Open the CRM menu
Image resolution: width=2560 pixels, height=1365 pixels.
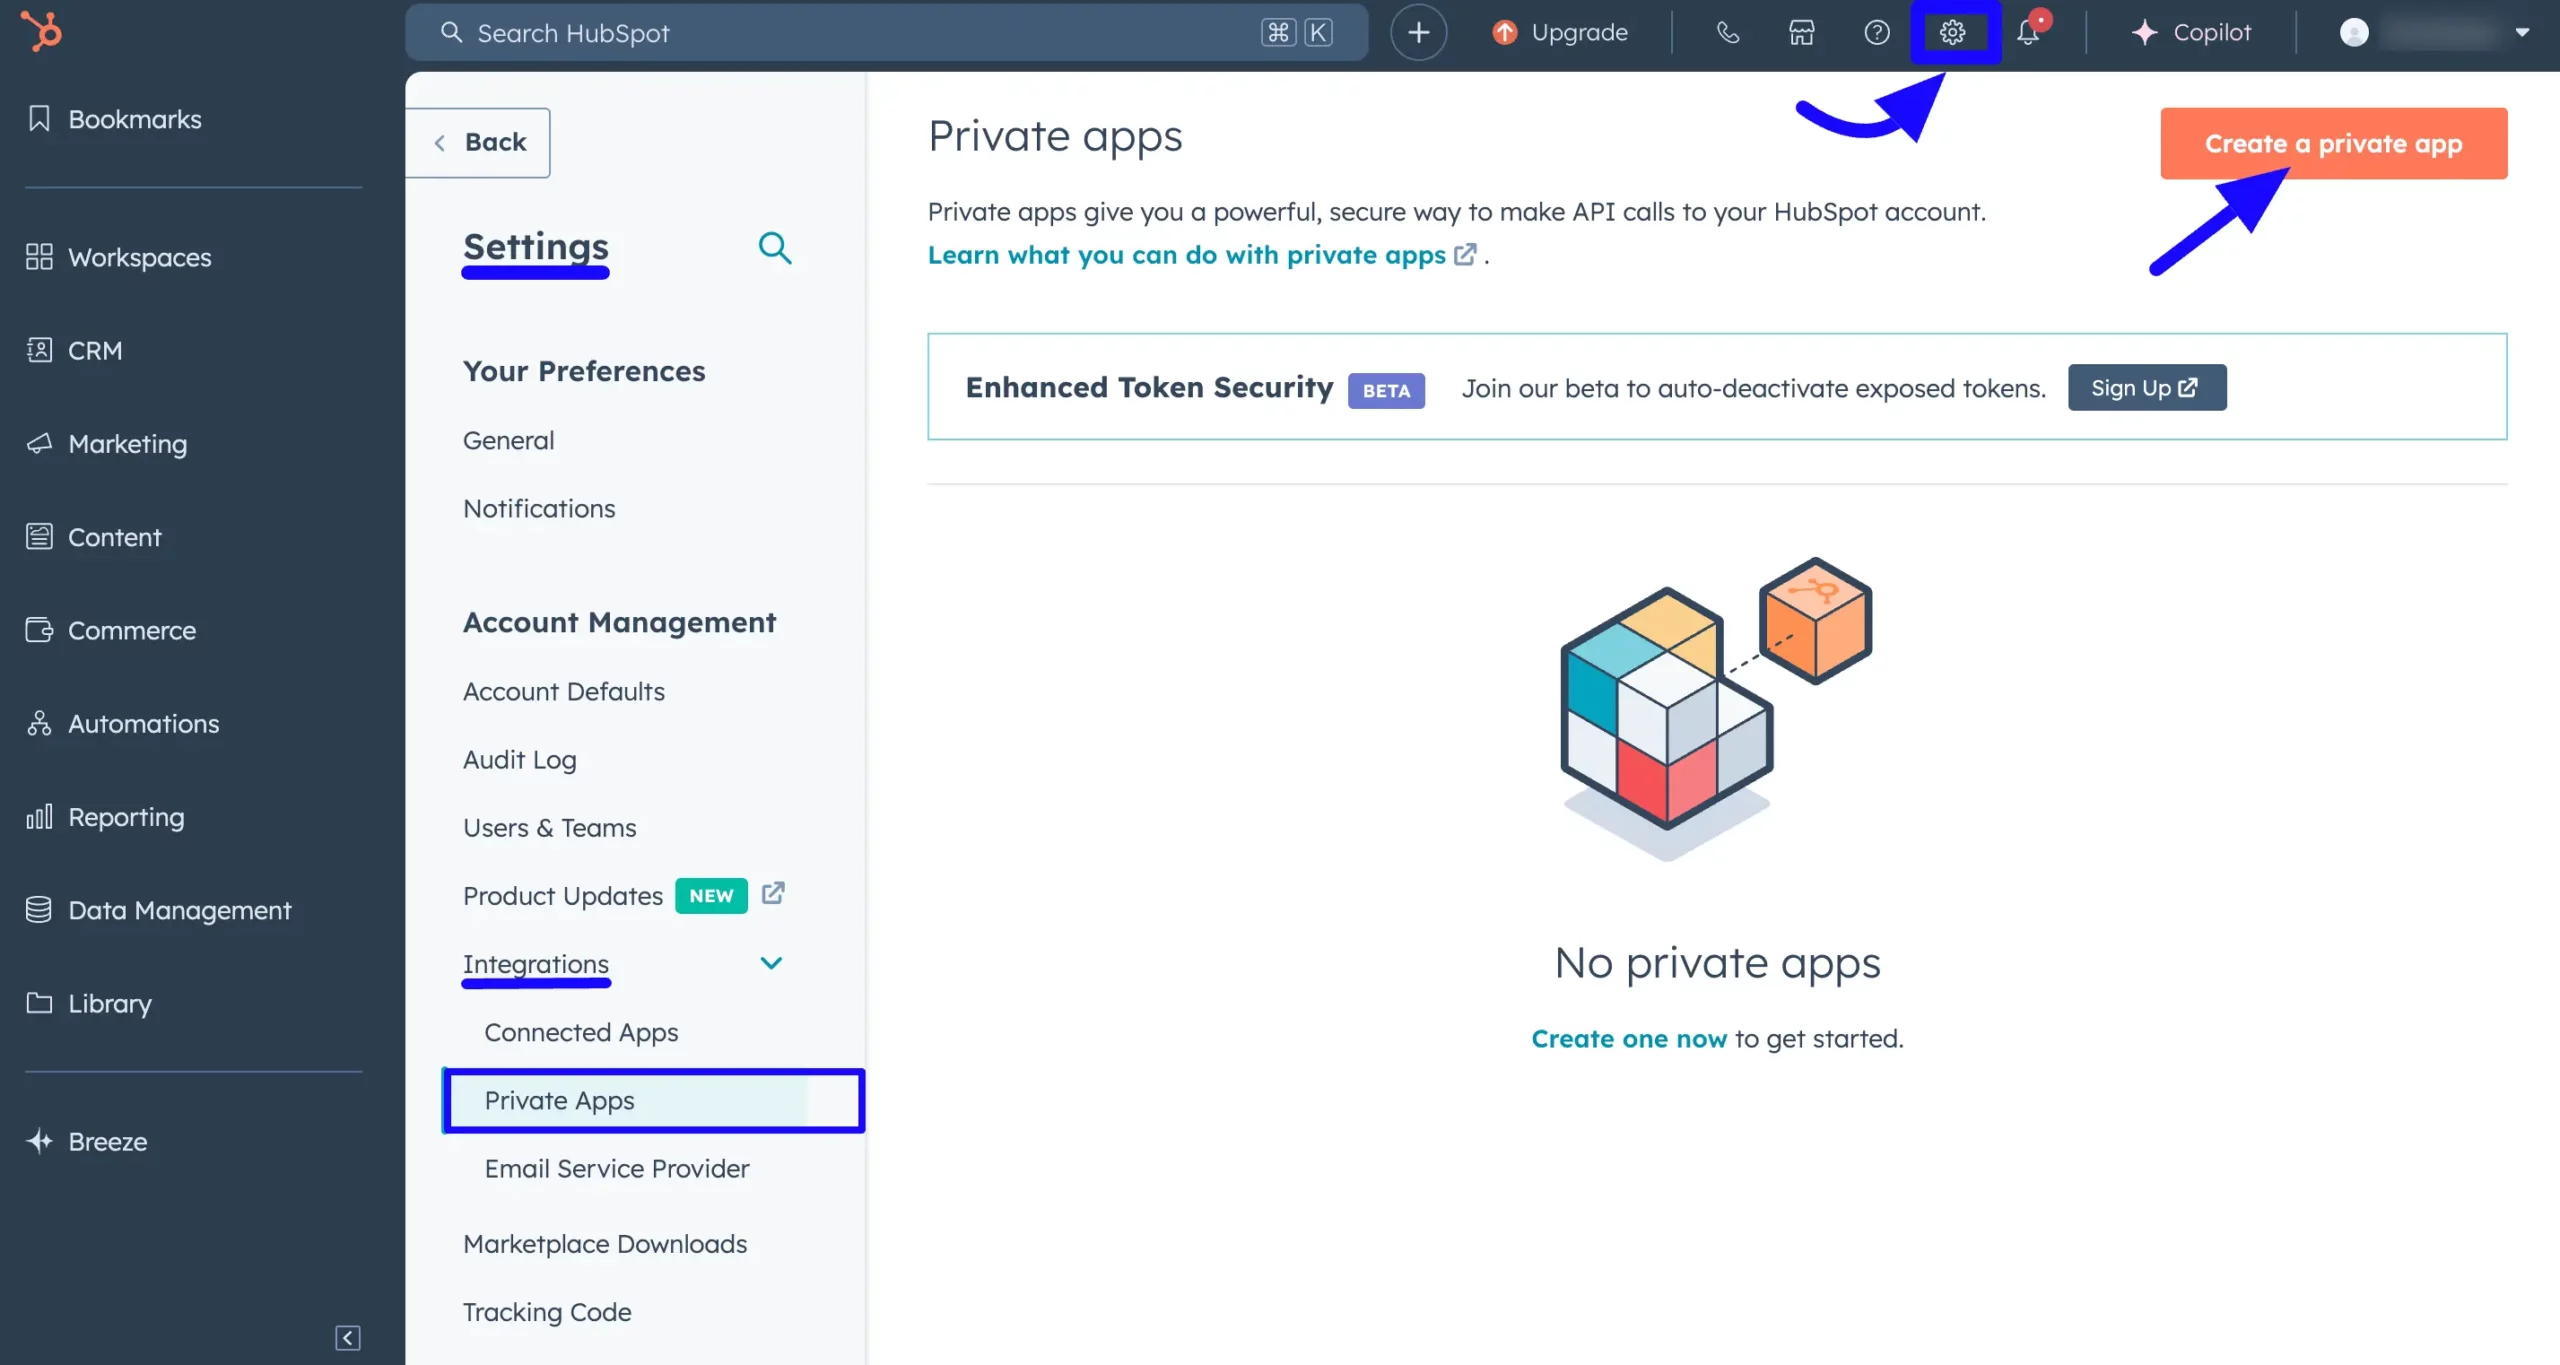74,351
